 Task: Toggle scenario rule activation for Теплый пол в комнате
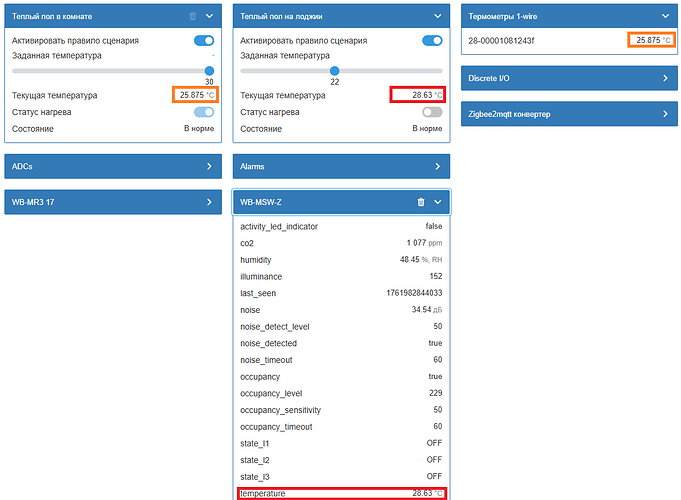click(204, 41)
